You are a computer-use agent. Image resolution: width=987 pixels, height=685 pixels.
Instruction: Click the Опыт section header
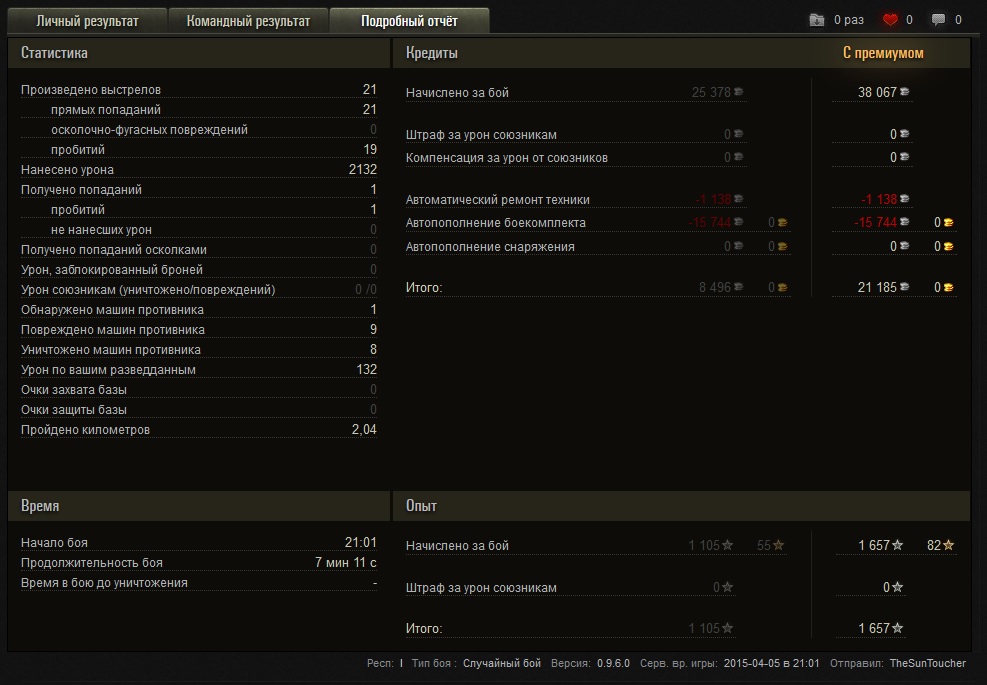point(421,506)
